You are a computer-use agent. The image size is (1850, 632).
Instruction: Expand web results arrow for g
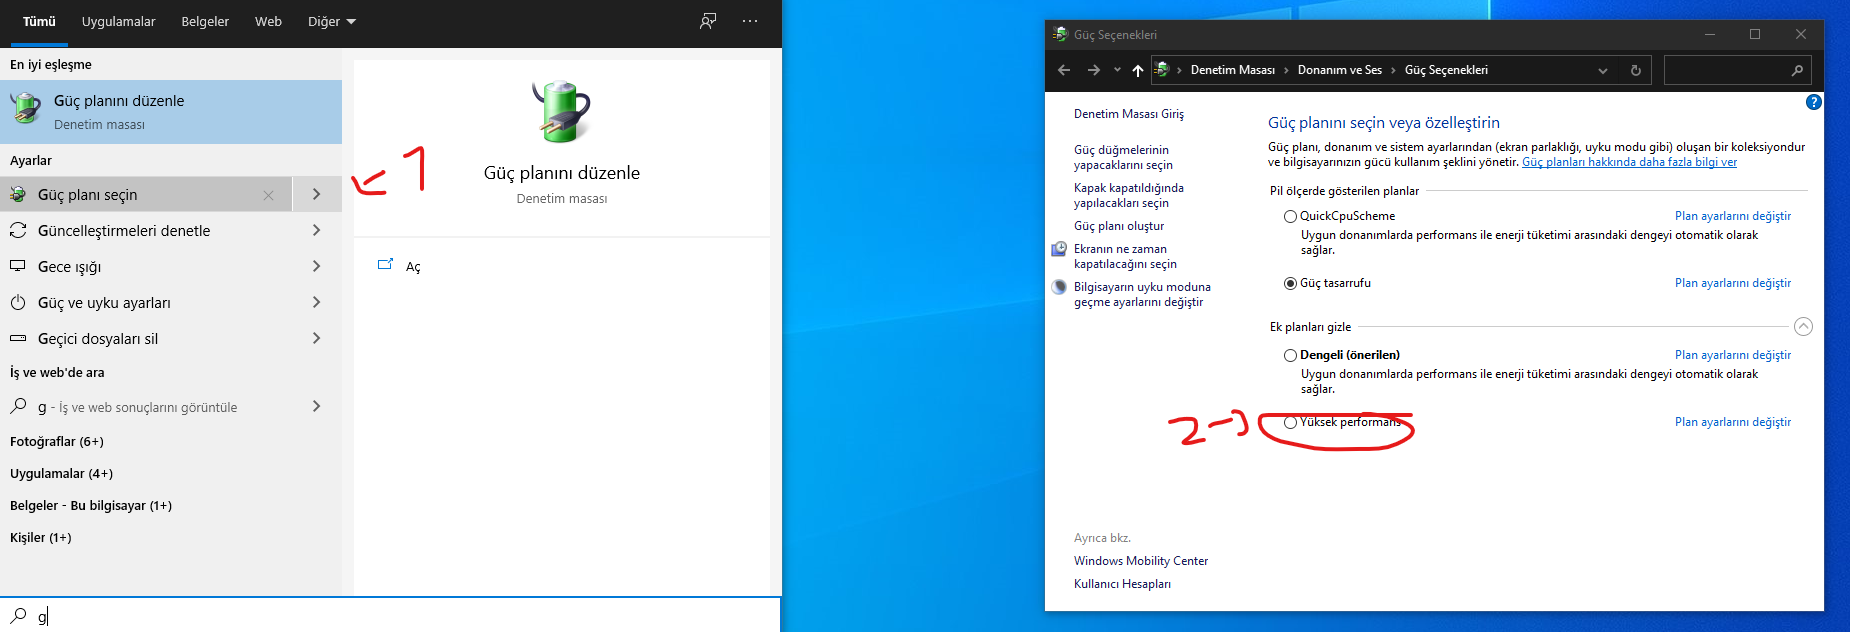[x=317, y=406]
